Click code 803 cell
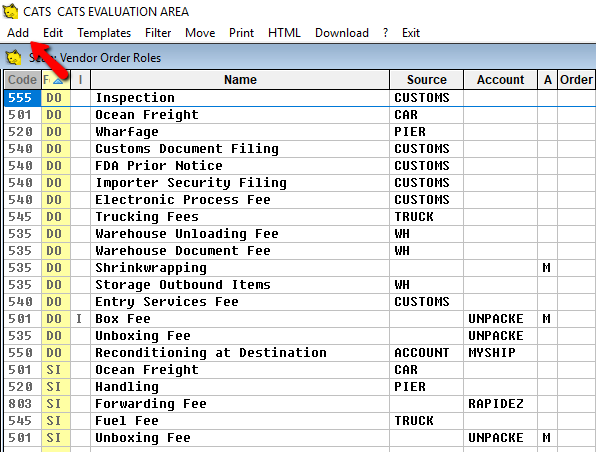 pyautogui.click(x=22, y=404)
